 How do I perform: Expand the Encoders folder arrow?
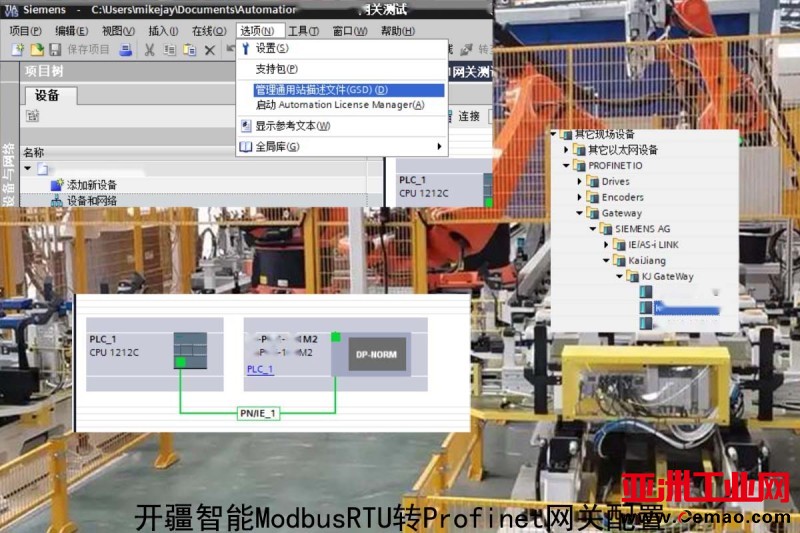coord(579,197)
